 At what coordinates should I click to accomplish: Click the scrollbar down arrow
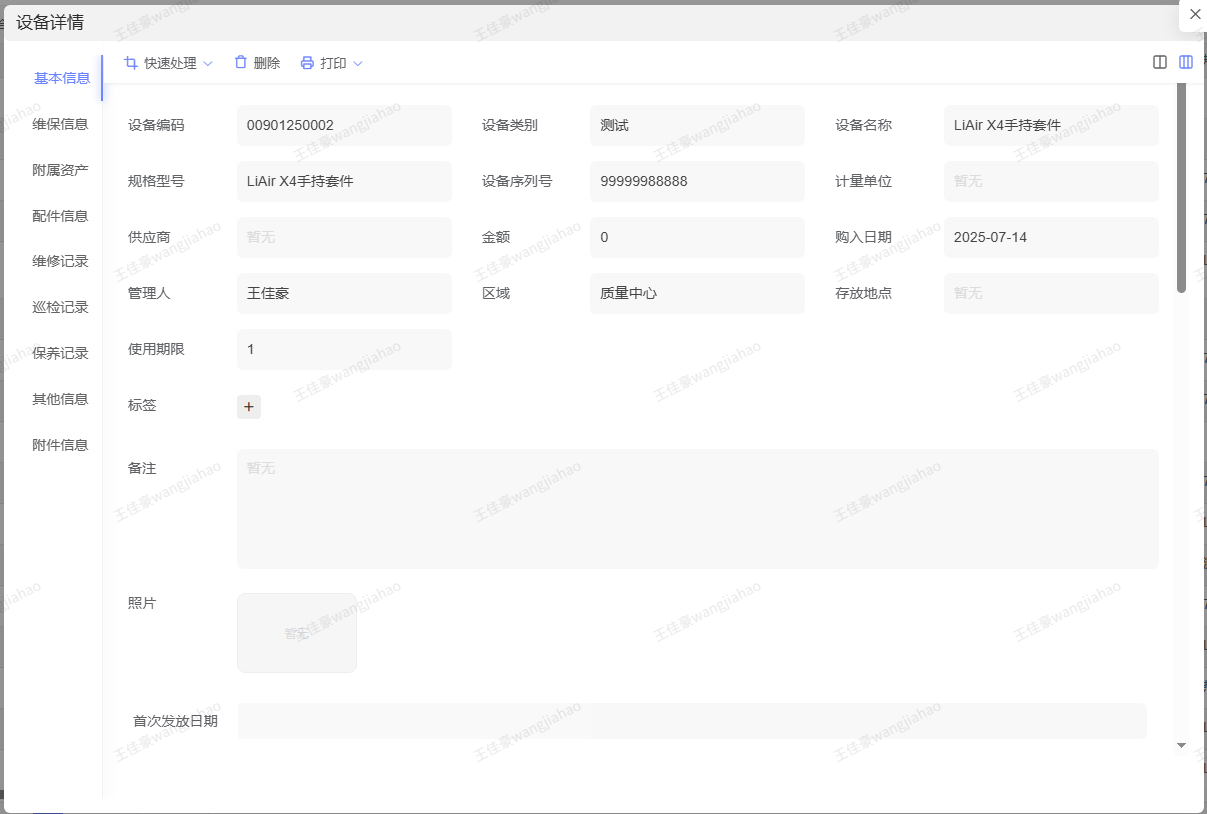coord(1181,745)
